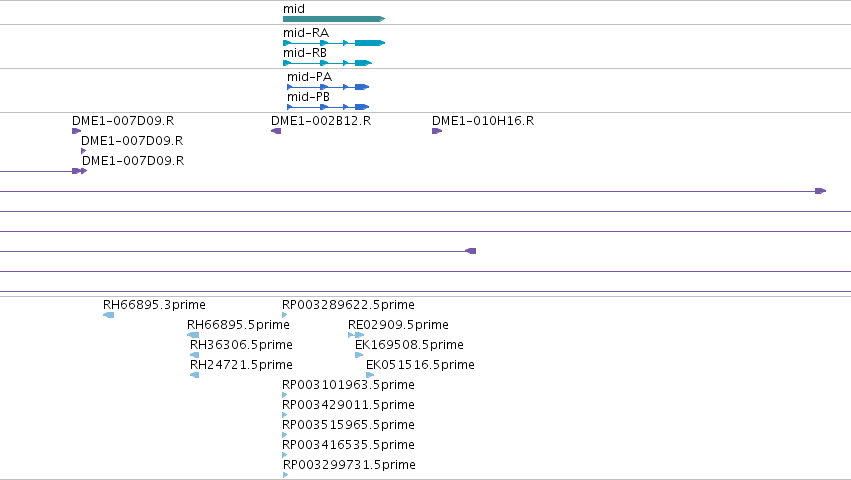Select the mid-PA coding sequence glyph
851x480 pixels.
(x=328, y=87)
